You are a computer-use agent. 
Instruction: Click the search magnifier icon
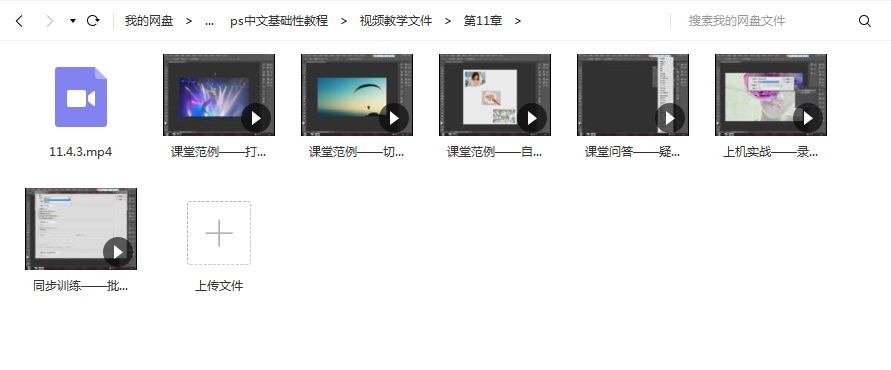tap(865, 21)
